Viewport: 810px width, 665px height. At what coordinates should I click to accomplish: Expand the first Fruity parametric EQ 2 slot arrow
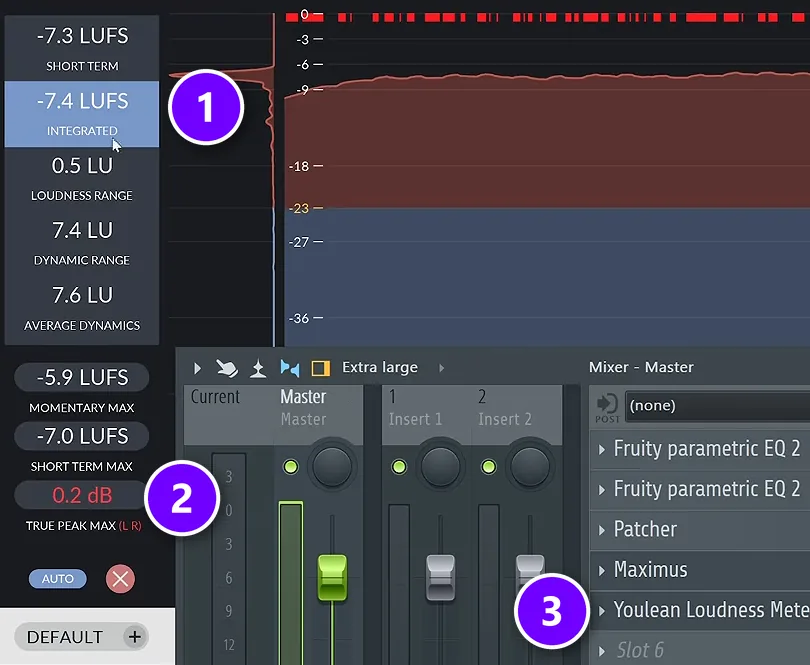click(601, 449)
